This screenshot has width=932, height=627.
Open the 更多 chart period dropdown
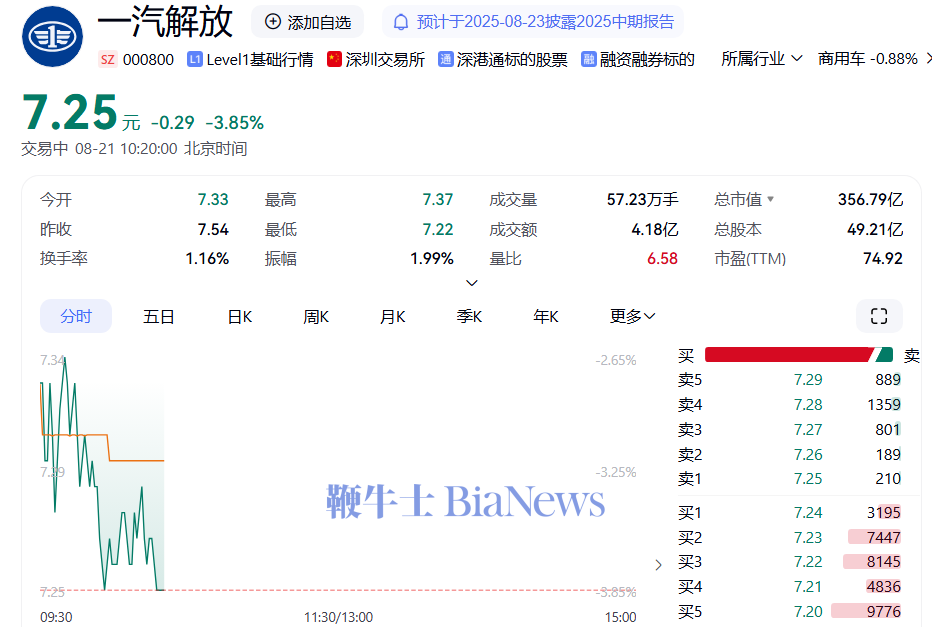point(632,316)
